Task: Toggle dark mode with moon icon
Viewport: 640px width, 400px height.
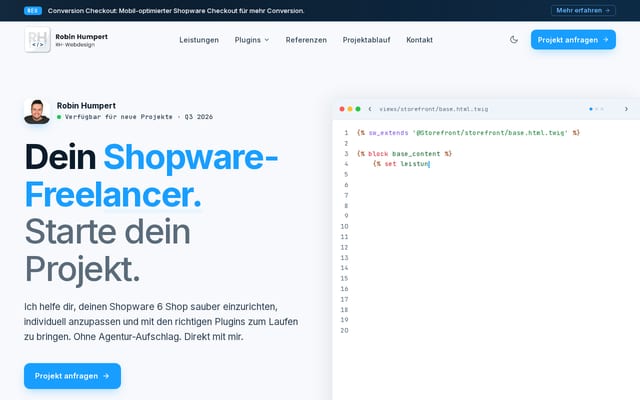Action: 514,40
